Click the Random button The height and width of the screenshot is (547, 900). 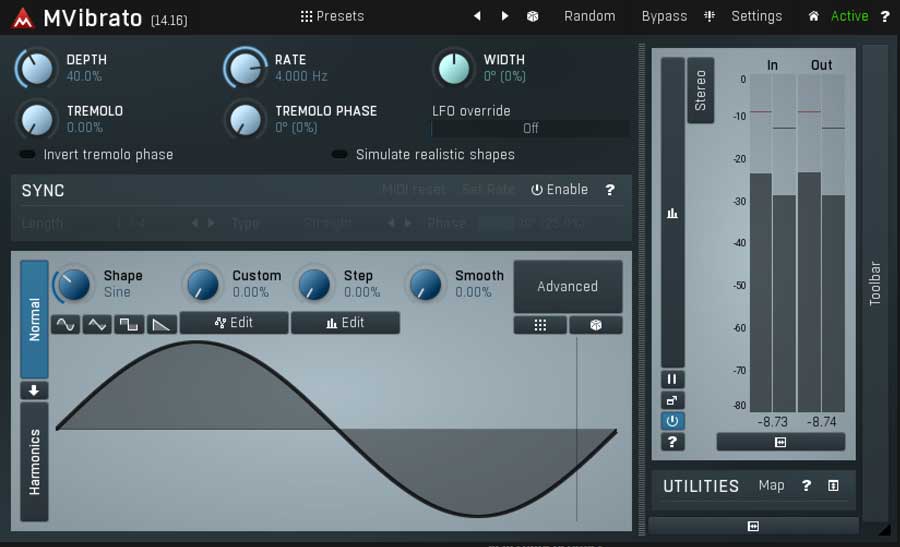(589, 16)
